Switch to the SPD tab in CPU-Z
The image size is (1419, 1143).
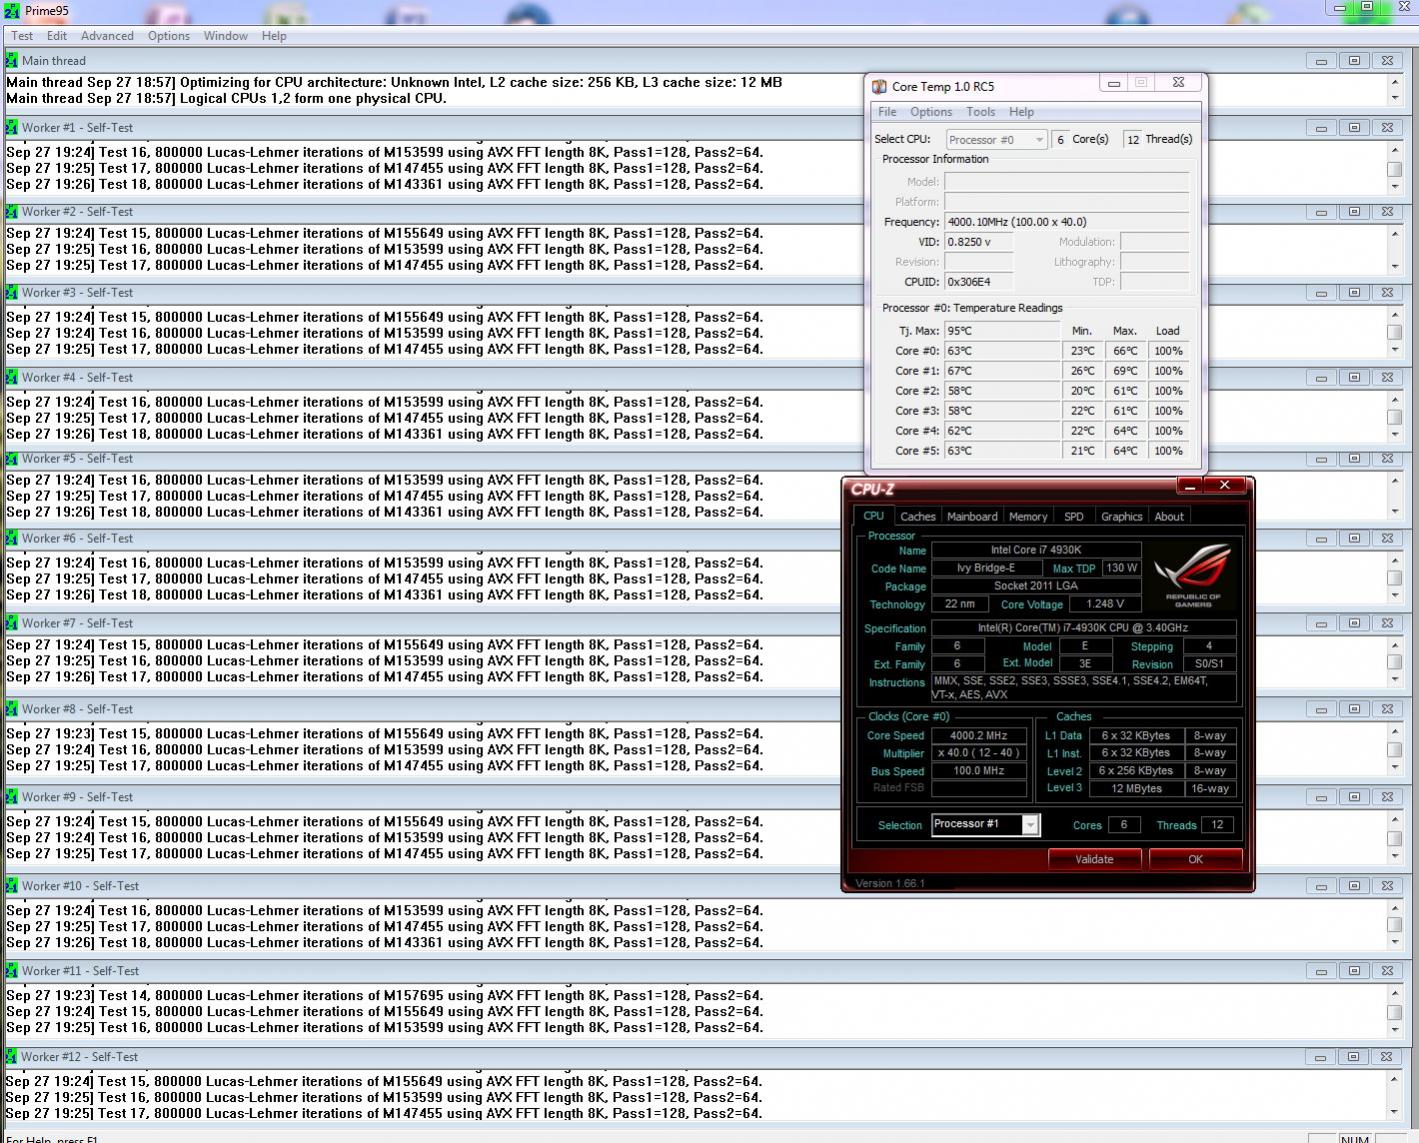pyautogui.click(x=1074, y=517)
